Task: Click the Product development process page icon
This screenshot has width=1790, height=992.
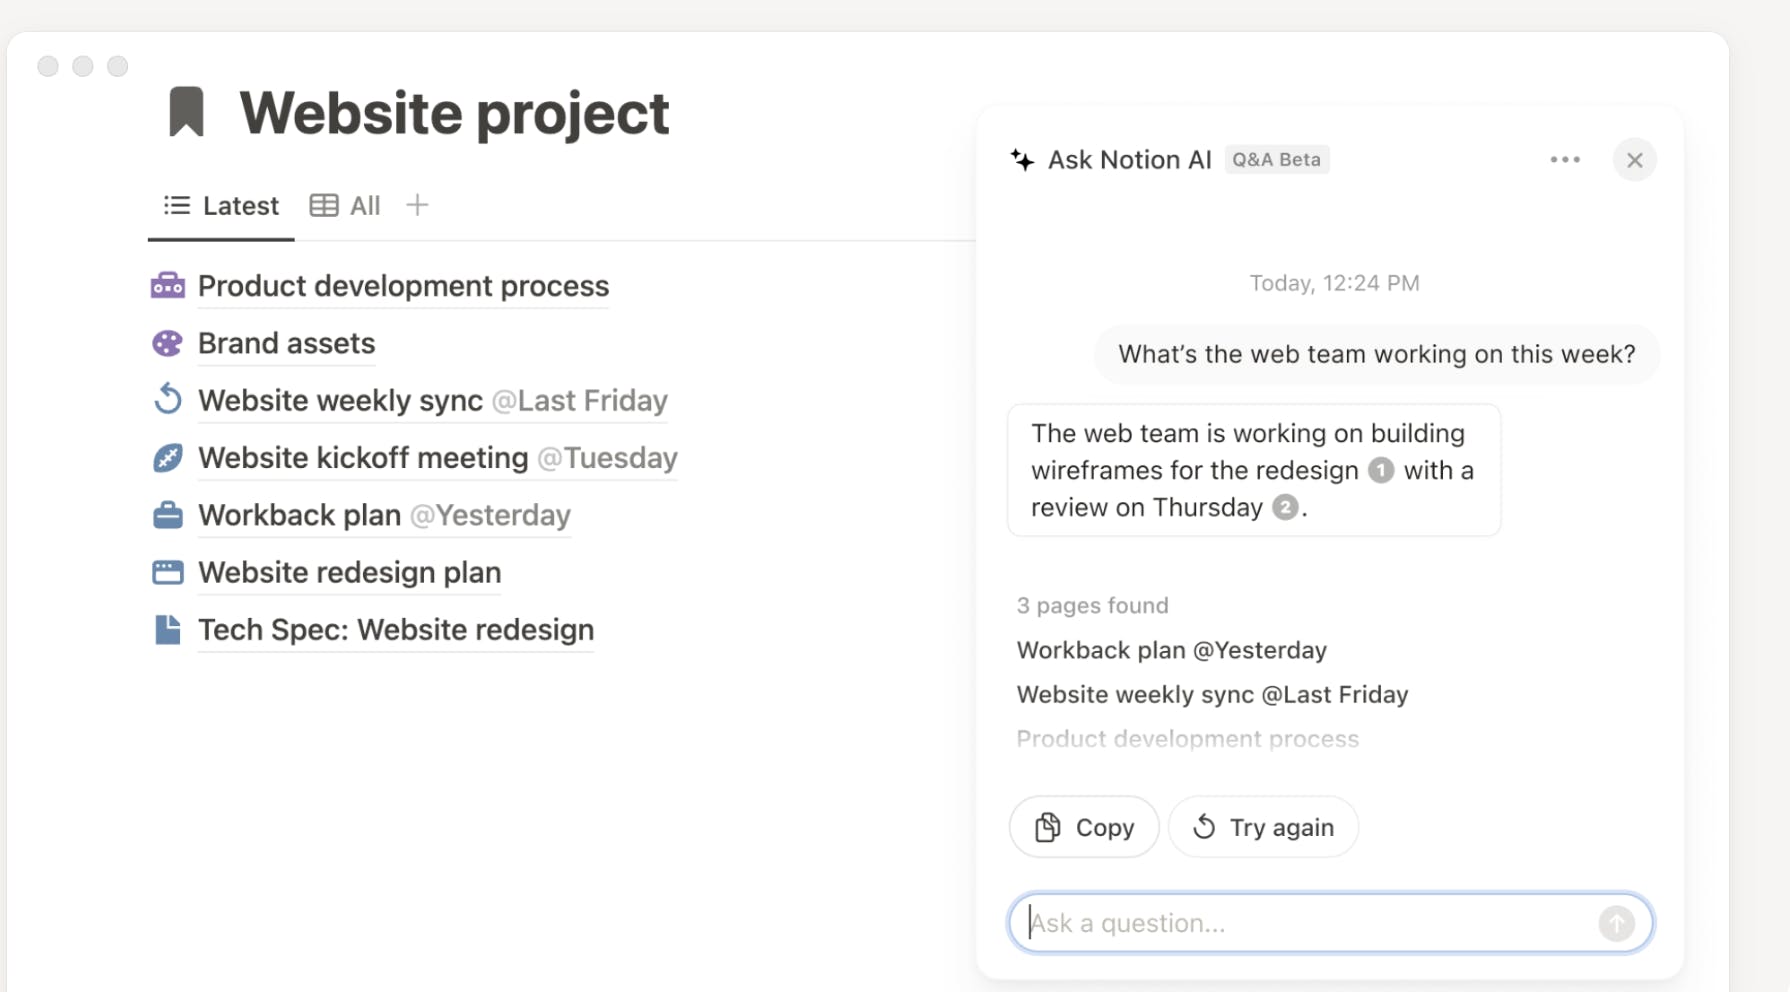Action: 167,286
